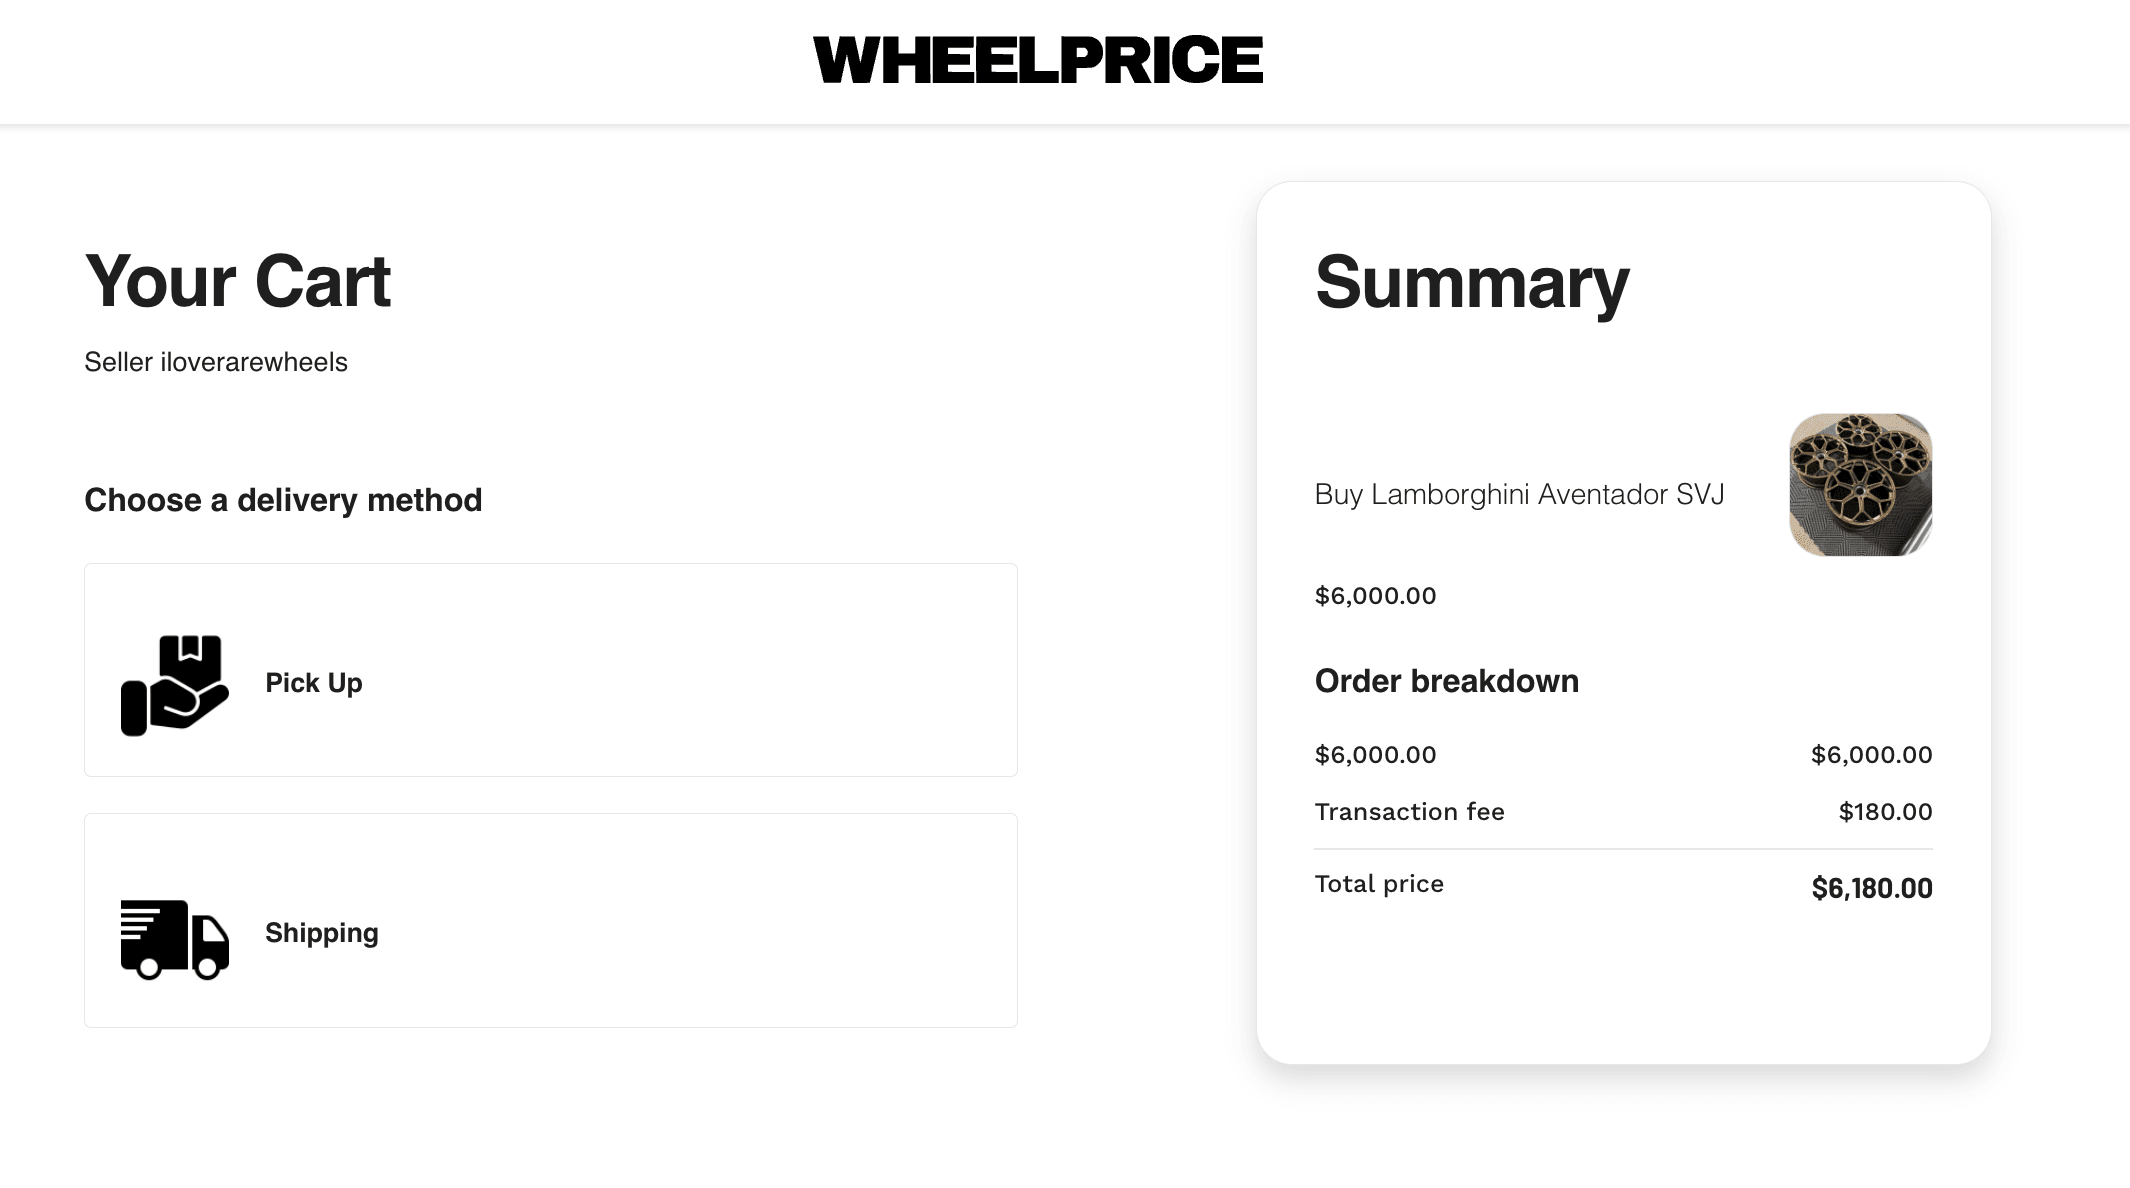Click the Order breakdown label
Image resolution: width=2130 pixels, height=1188 pixels.
click(x=1446, y=681)
